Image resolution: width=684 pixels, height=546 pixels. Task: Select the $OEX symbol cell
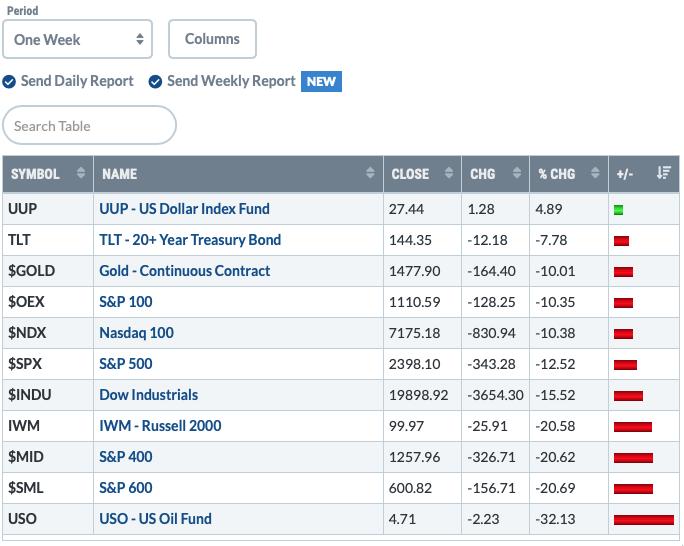point(48,302)
